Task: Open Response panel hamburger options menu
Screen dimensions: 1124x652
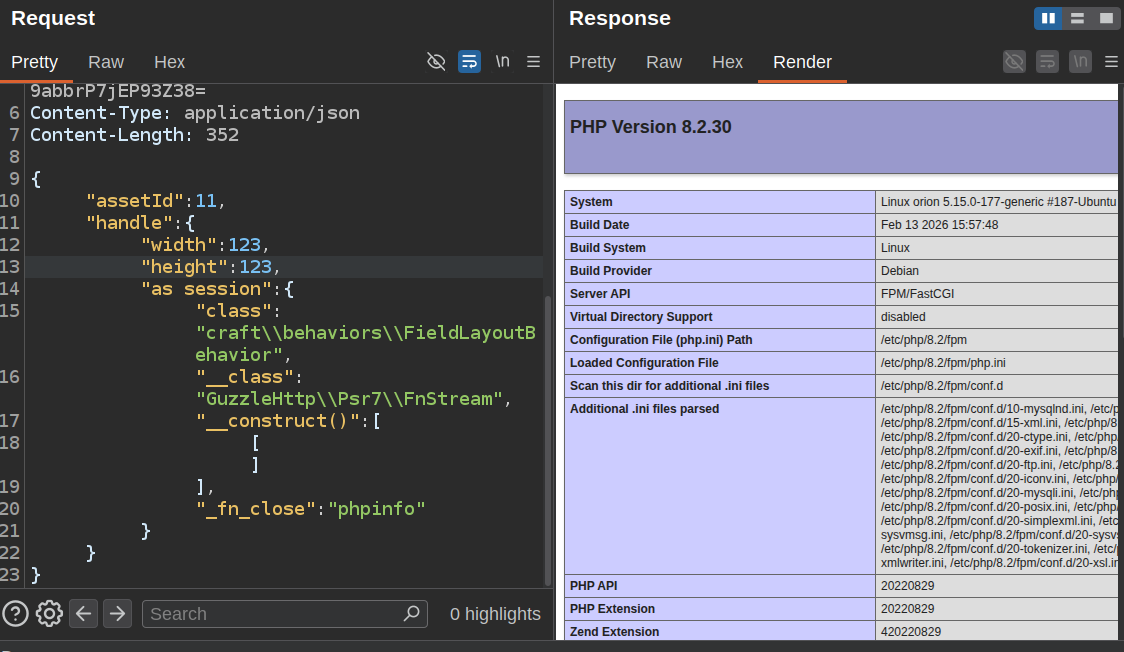Action: 1111,62
